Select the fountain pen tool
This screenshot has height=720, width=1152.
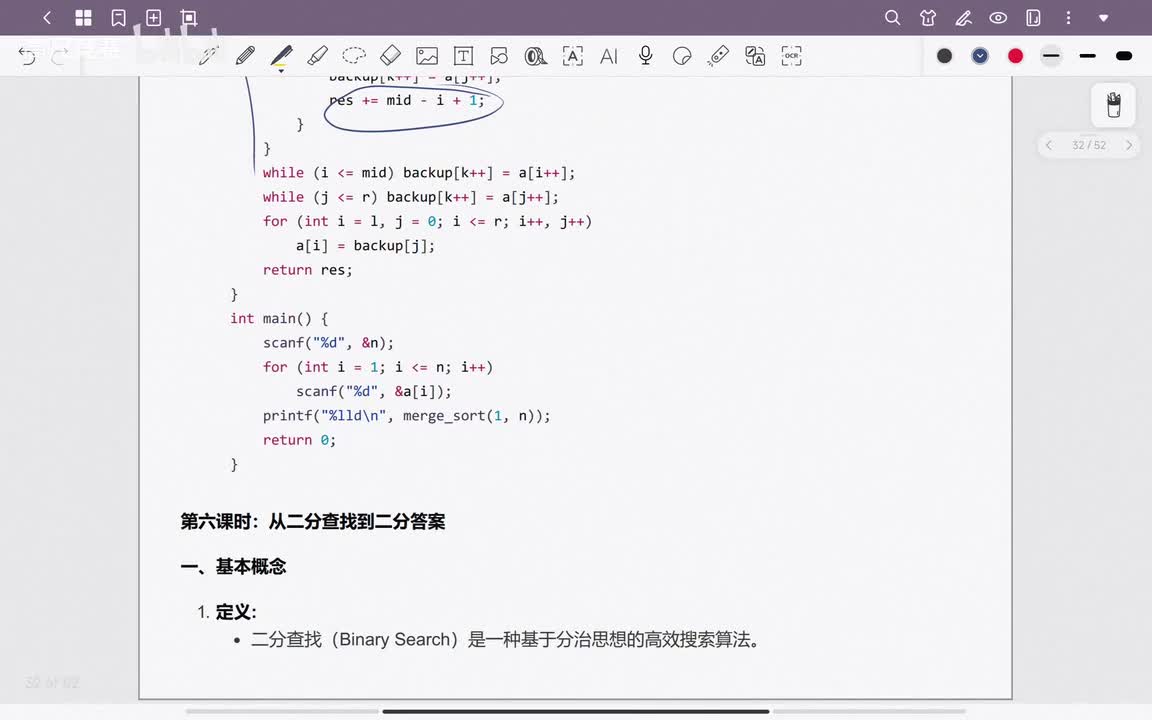pos(209,56)
